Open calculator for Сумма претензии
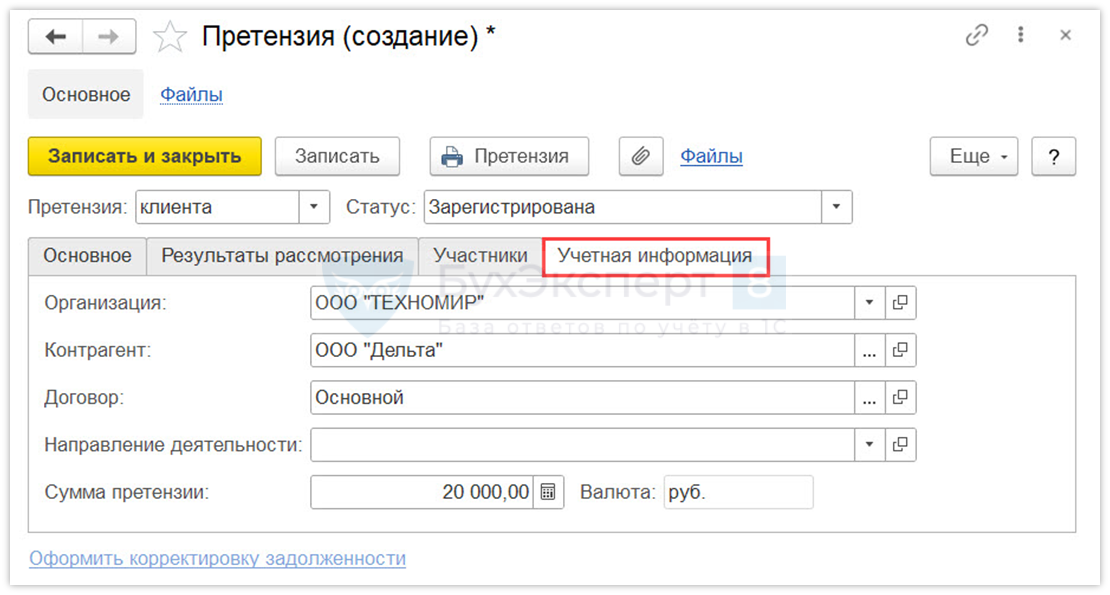This screenshot has height=595, width=1110. click(x=548, y=492)
